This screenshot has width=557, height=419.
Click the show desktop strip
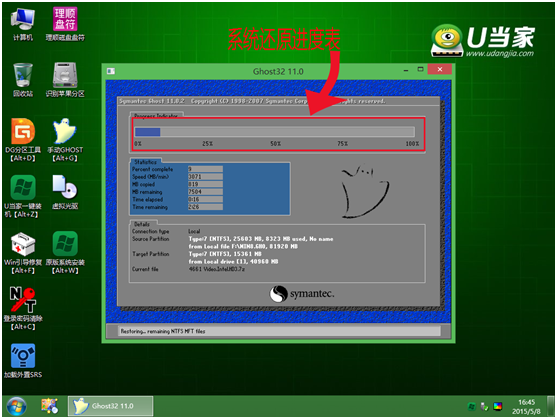[x=552, y=406]
